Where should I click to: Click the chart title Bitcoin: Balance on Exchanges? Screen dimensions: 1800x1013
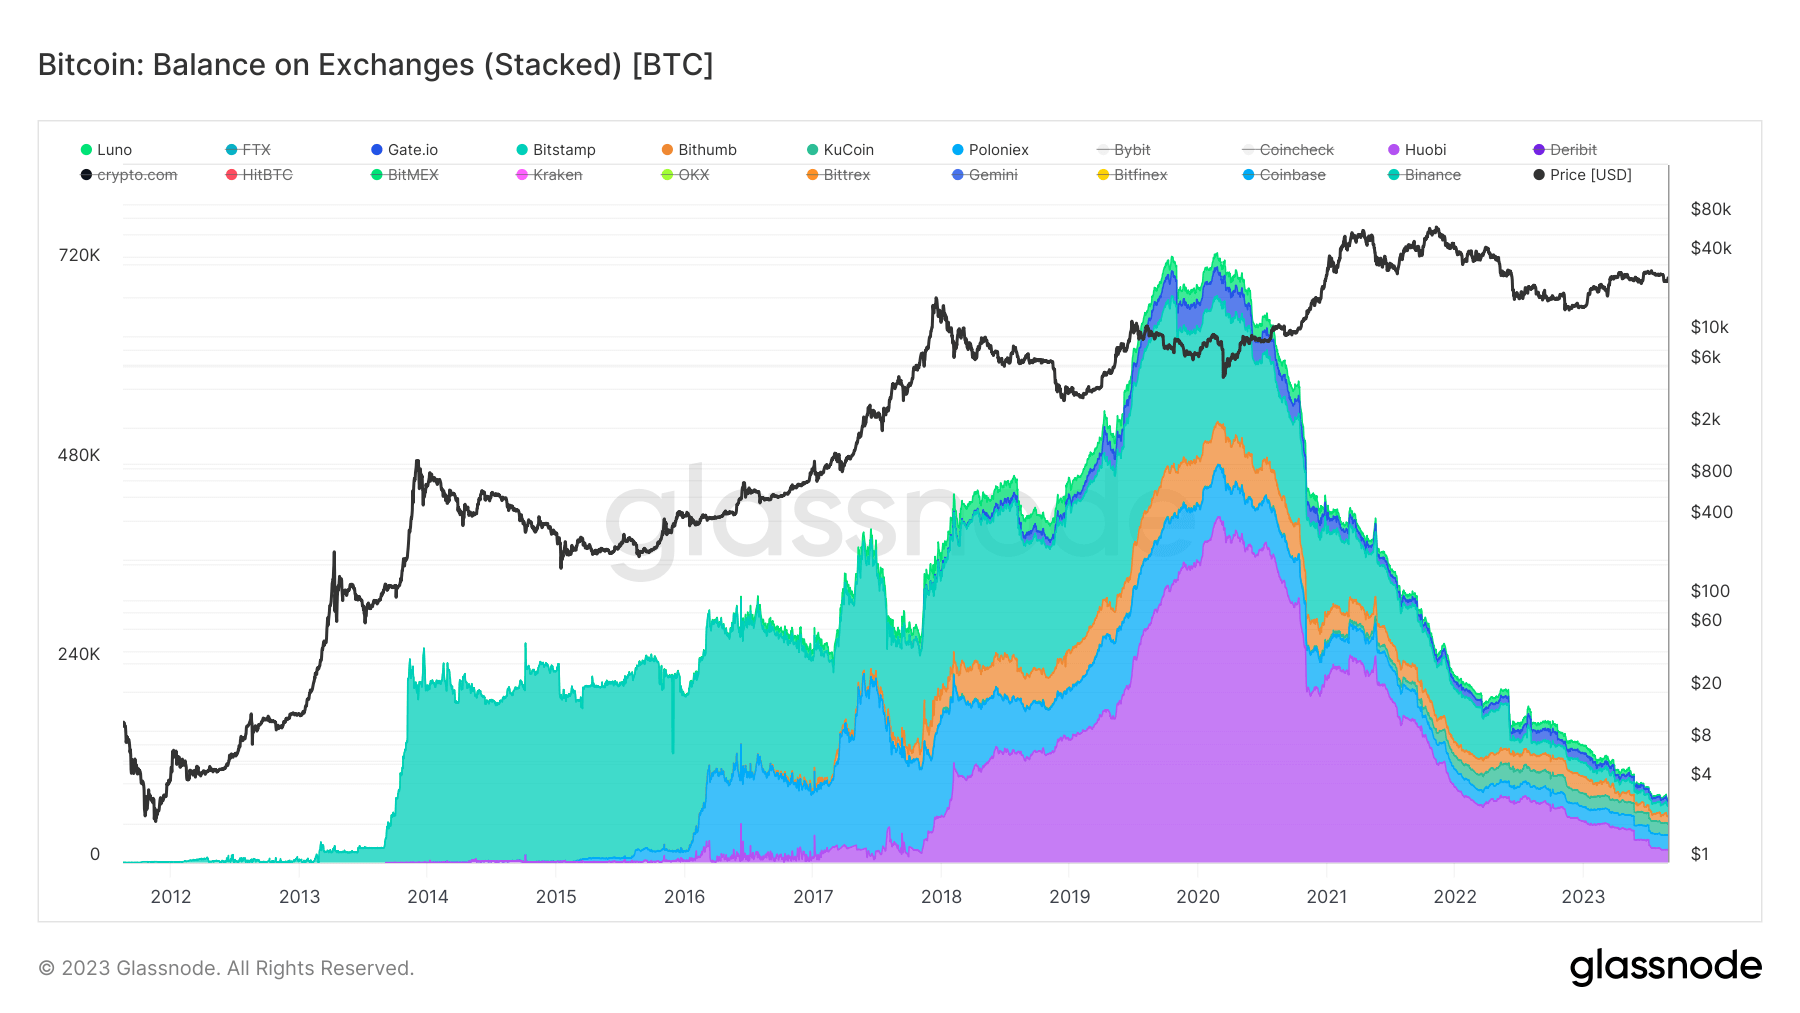tap(375, 64)
